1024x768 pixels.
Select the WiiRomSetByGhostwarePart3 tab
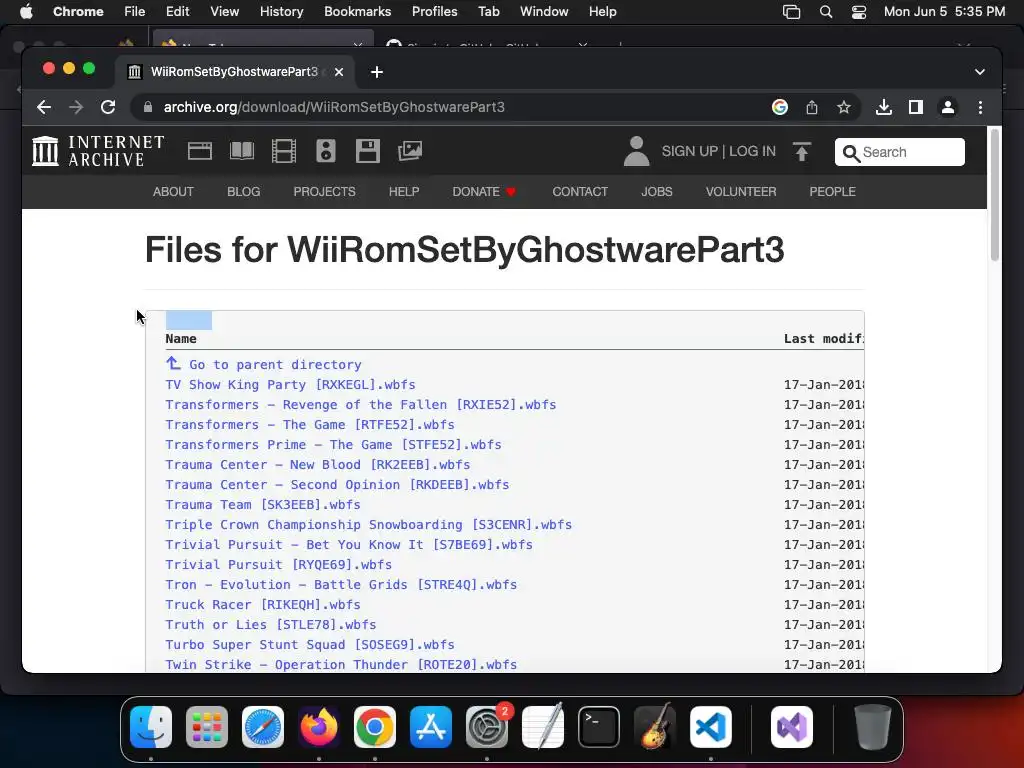235,72
